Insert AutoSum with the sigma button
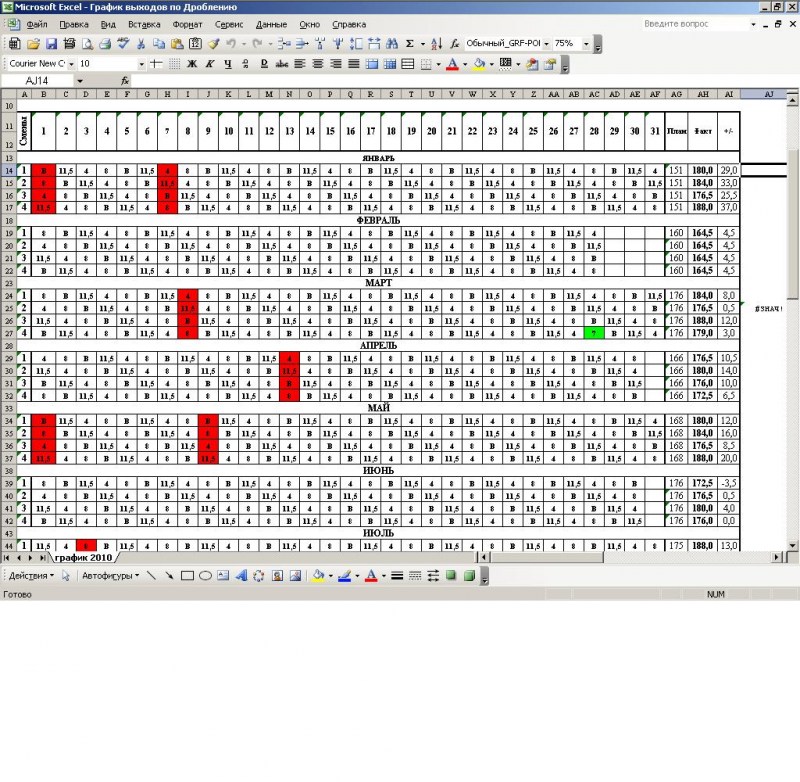The image size is (800, 782). (x=410, y=44)
